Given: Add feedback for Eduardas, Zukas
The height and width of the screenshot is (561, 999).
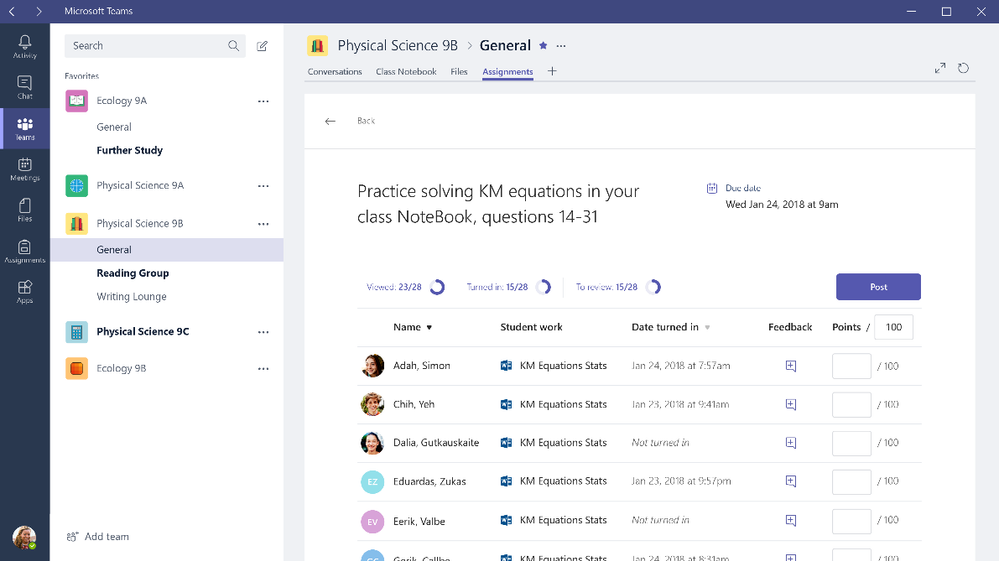Looking at the screenshot, I should click(x=791, y=481).
